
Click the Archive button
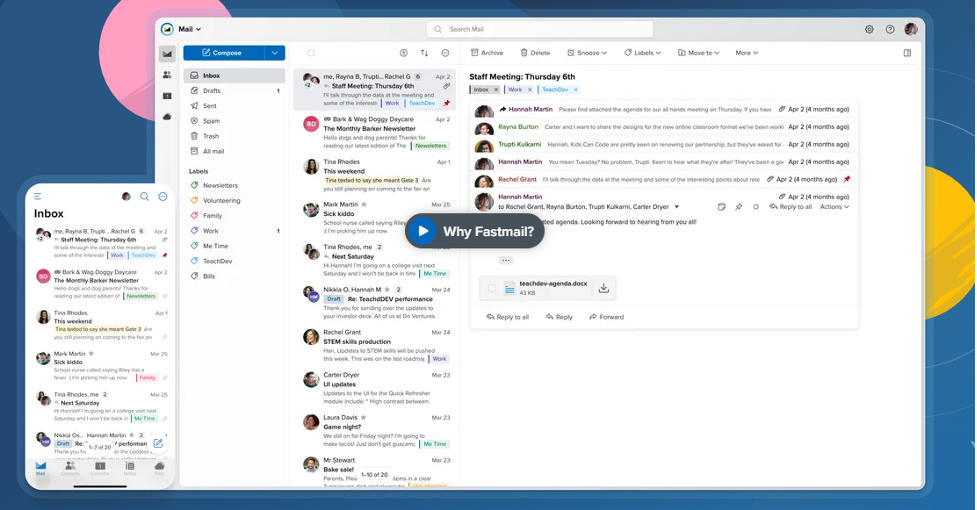(487, 53)
